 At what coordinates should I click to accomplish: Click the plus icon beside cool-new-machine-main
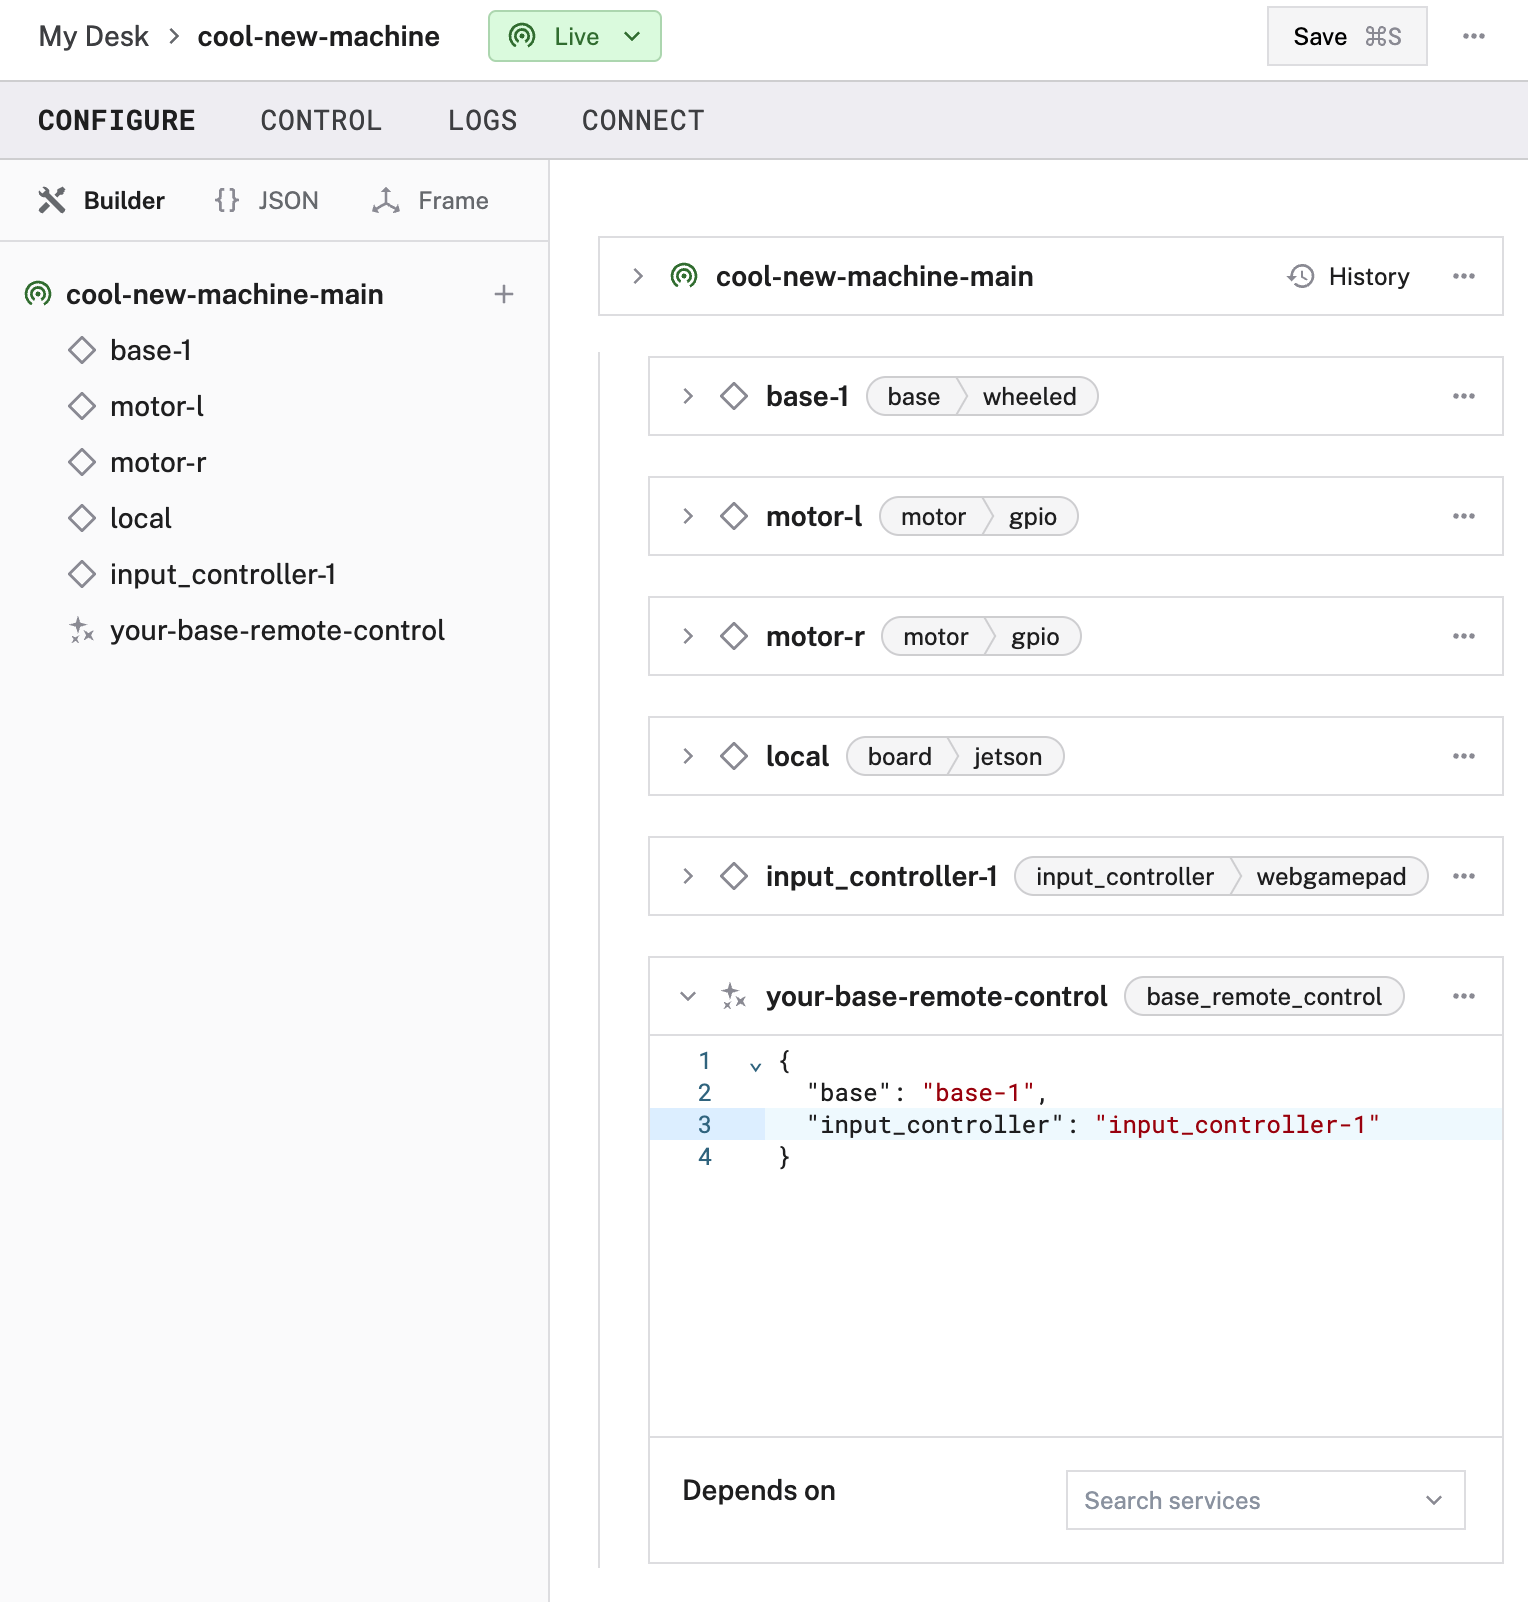[x=504, y=294]
